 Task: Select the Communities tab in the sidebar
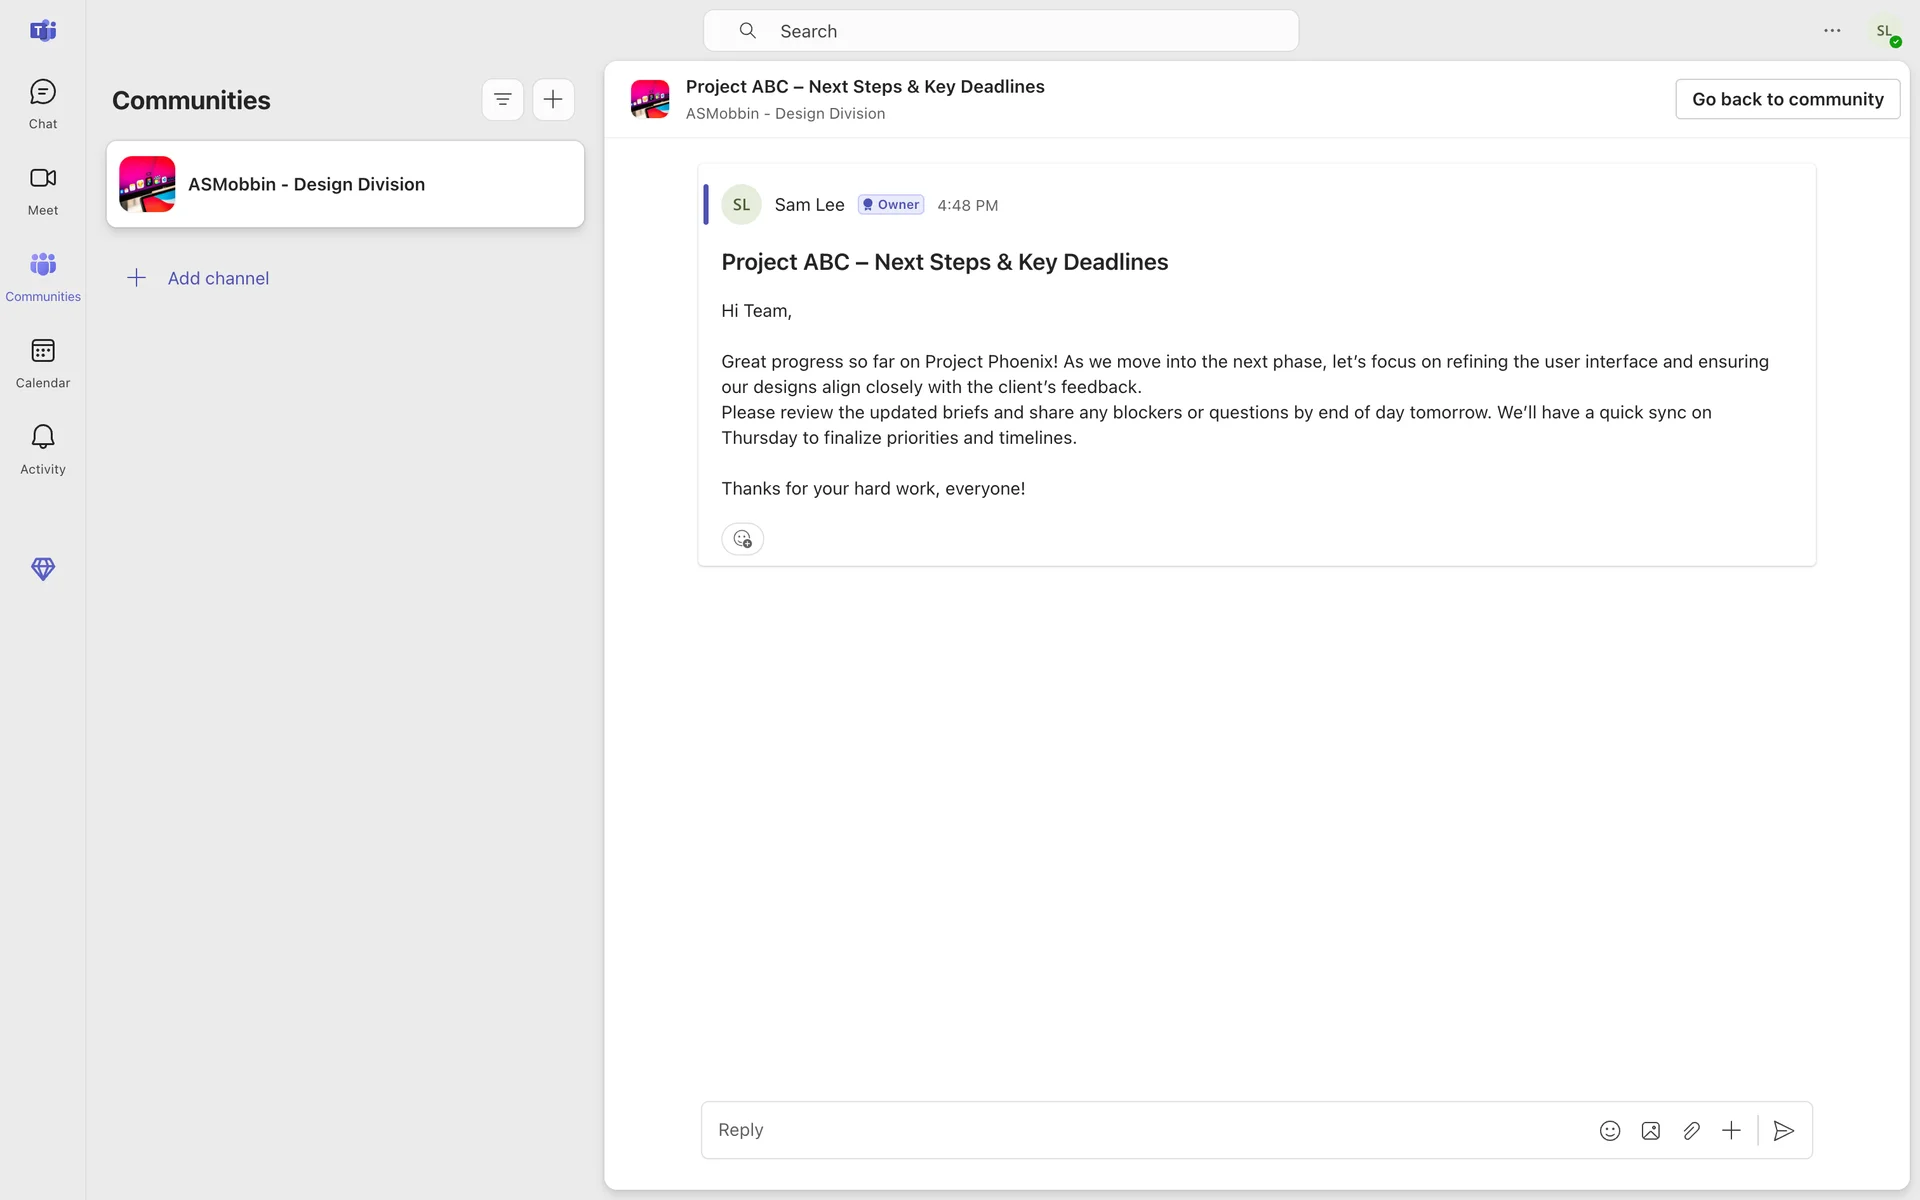click(42, 276)
